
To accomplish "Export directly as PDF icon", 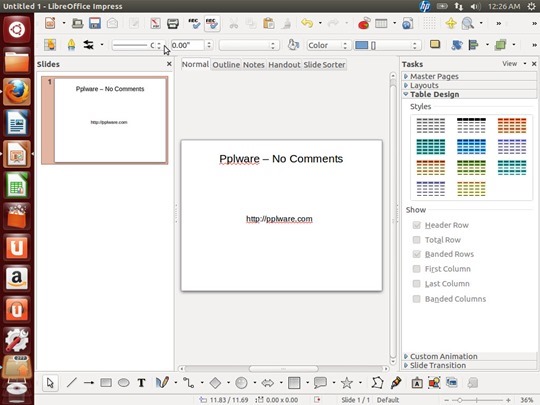I will click(155, 23).
